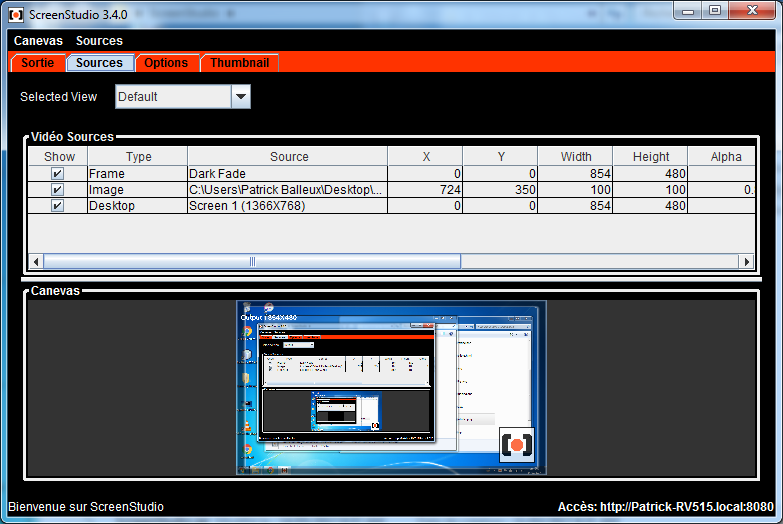
Task: Switch to the Sortie tab
Action: 38,63
